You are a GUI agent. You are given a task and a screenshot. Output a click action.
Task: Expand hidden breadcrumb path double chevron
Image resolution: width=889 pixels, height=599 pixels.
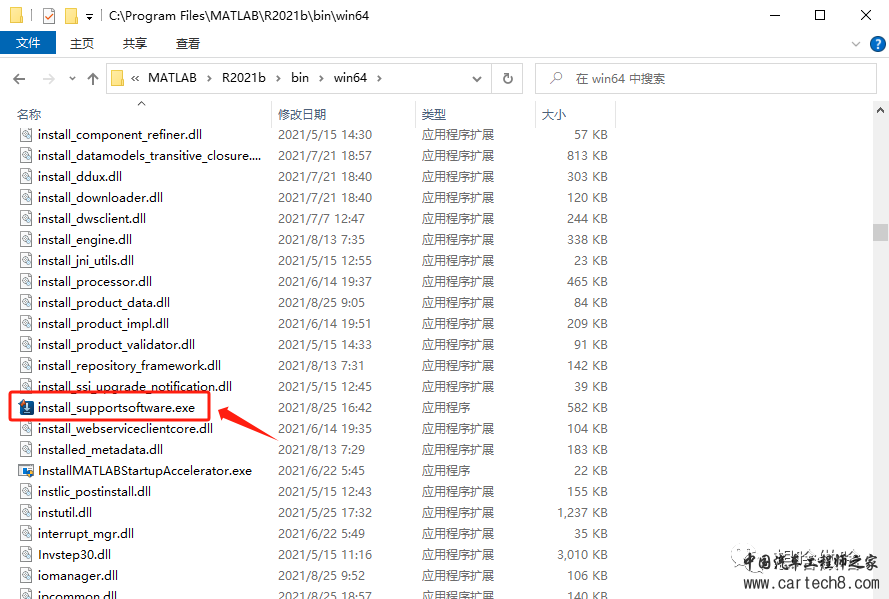point(135,78)
